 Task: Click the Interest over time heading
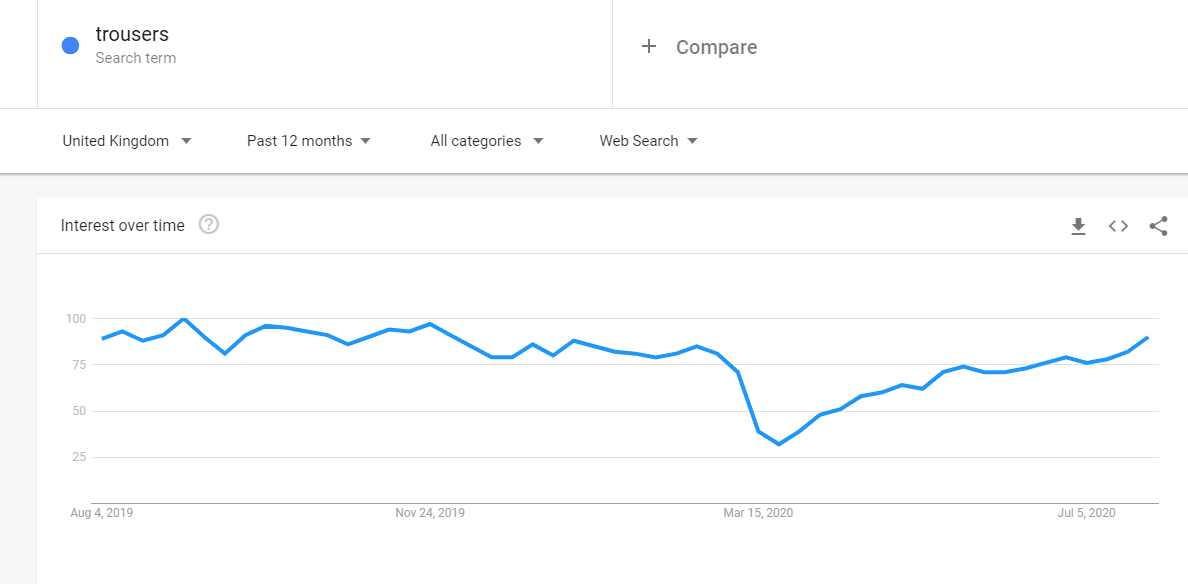point(123,225)
